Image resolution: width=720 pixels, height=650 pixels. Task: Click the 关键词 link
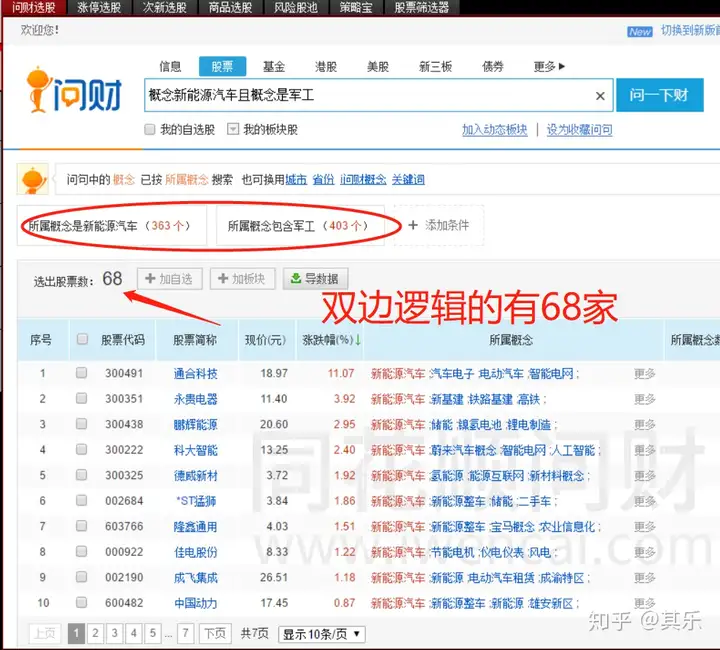408,179
